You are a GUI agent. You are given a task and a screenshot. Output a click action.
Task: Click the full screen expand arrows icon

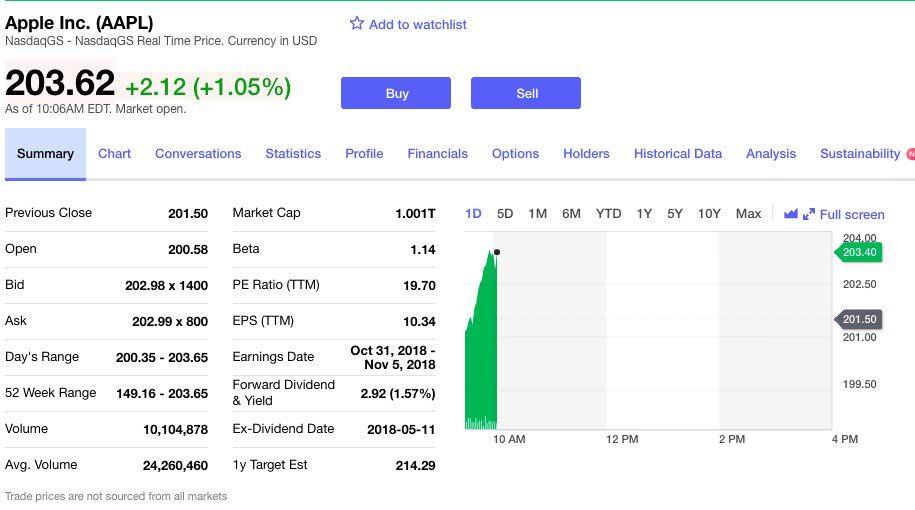[x=809, y=214]
